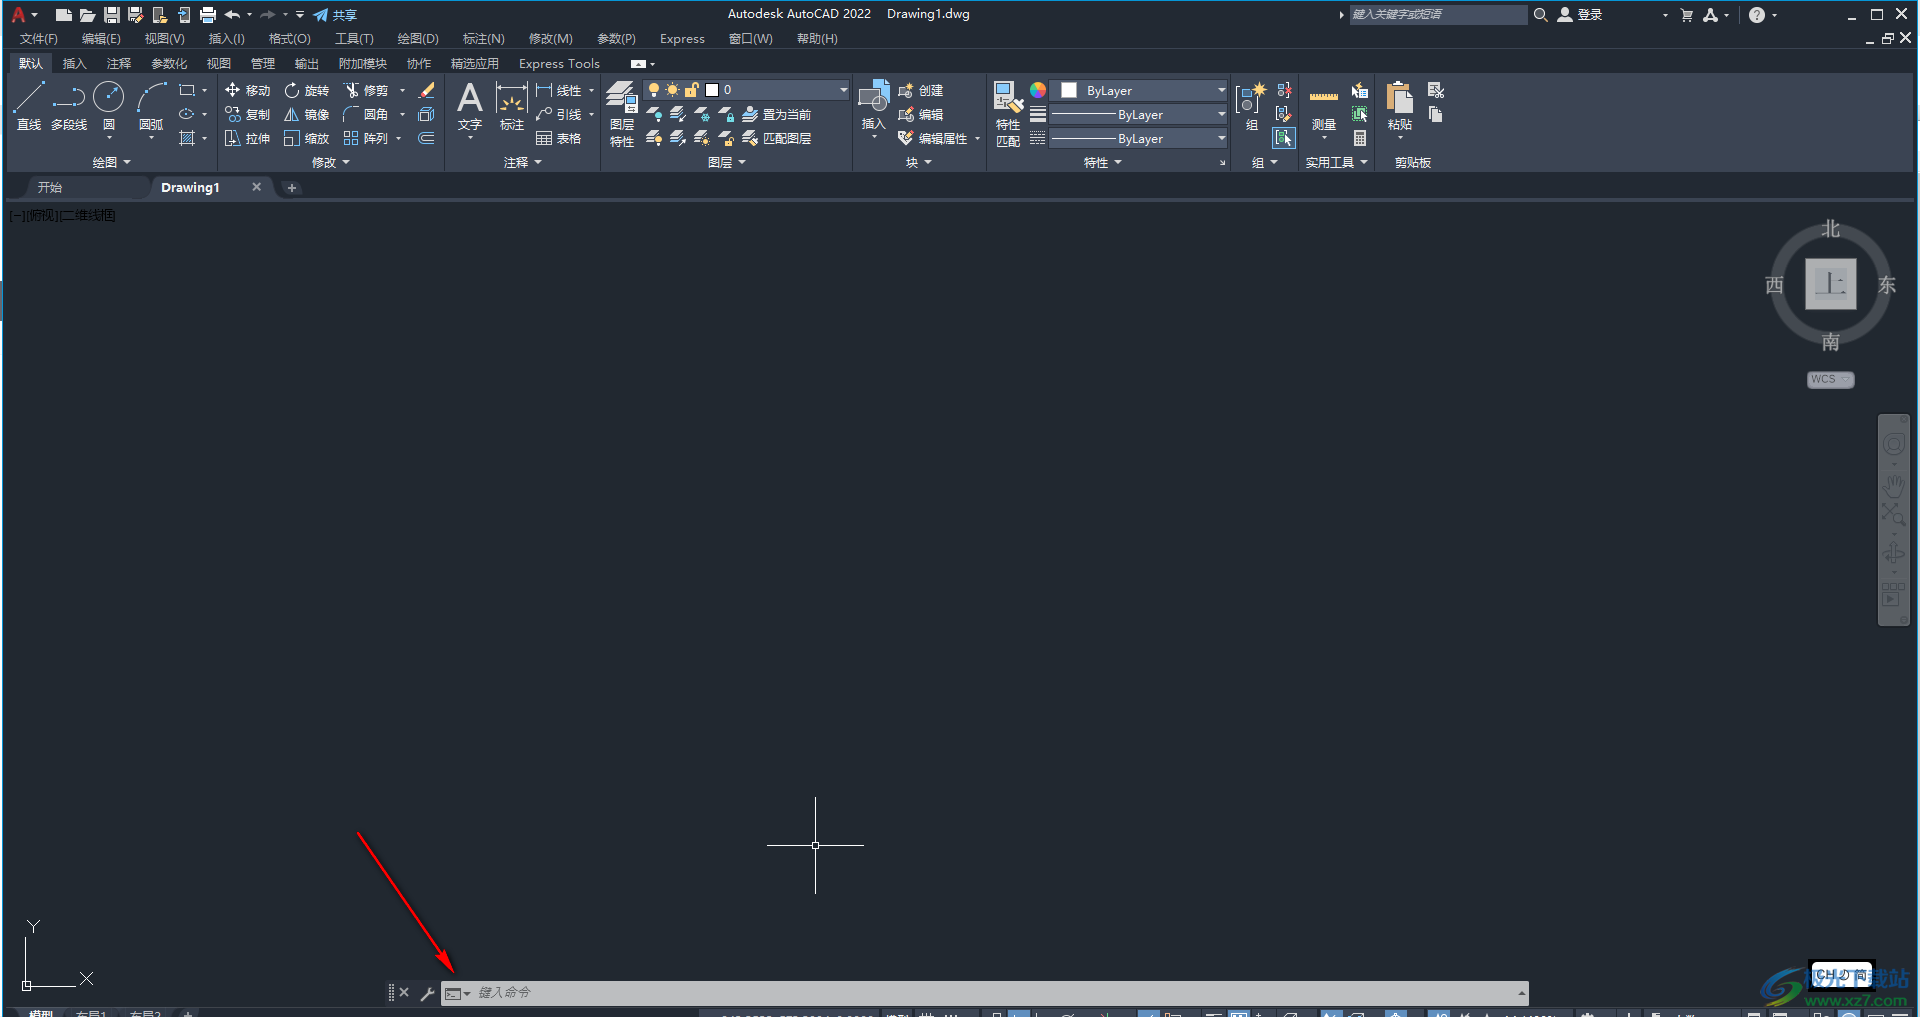Image resolution: width=1920 pixels, height=1017 pixels.
Task: Click the WCS coordinate system button
Action: point(1830,380)
